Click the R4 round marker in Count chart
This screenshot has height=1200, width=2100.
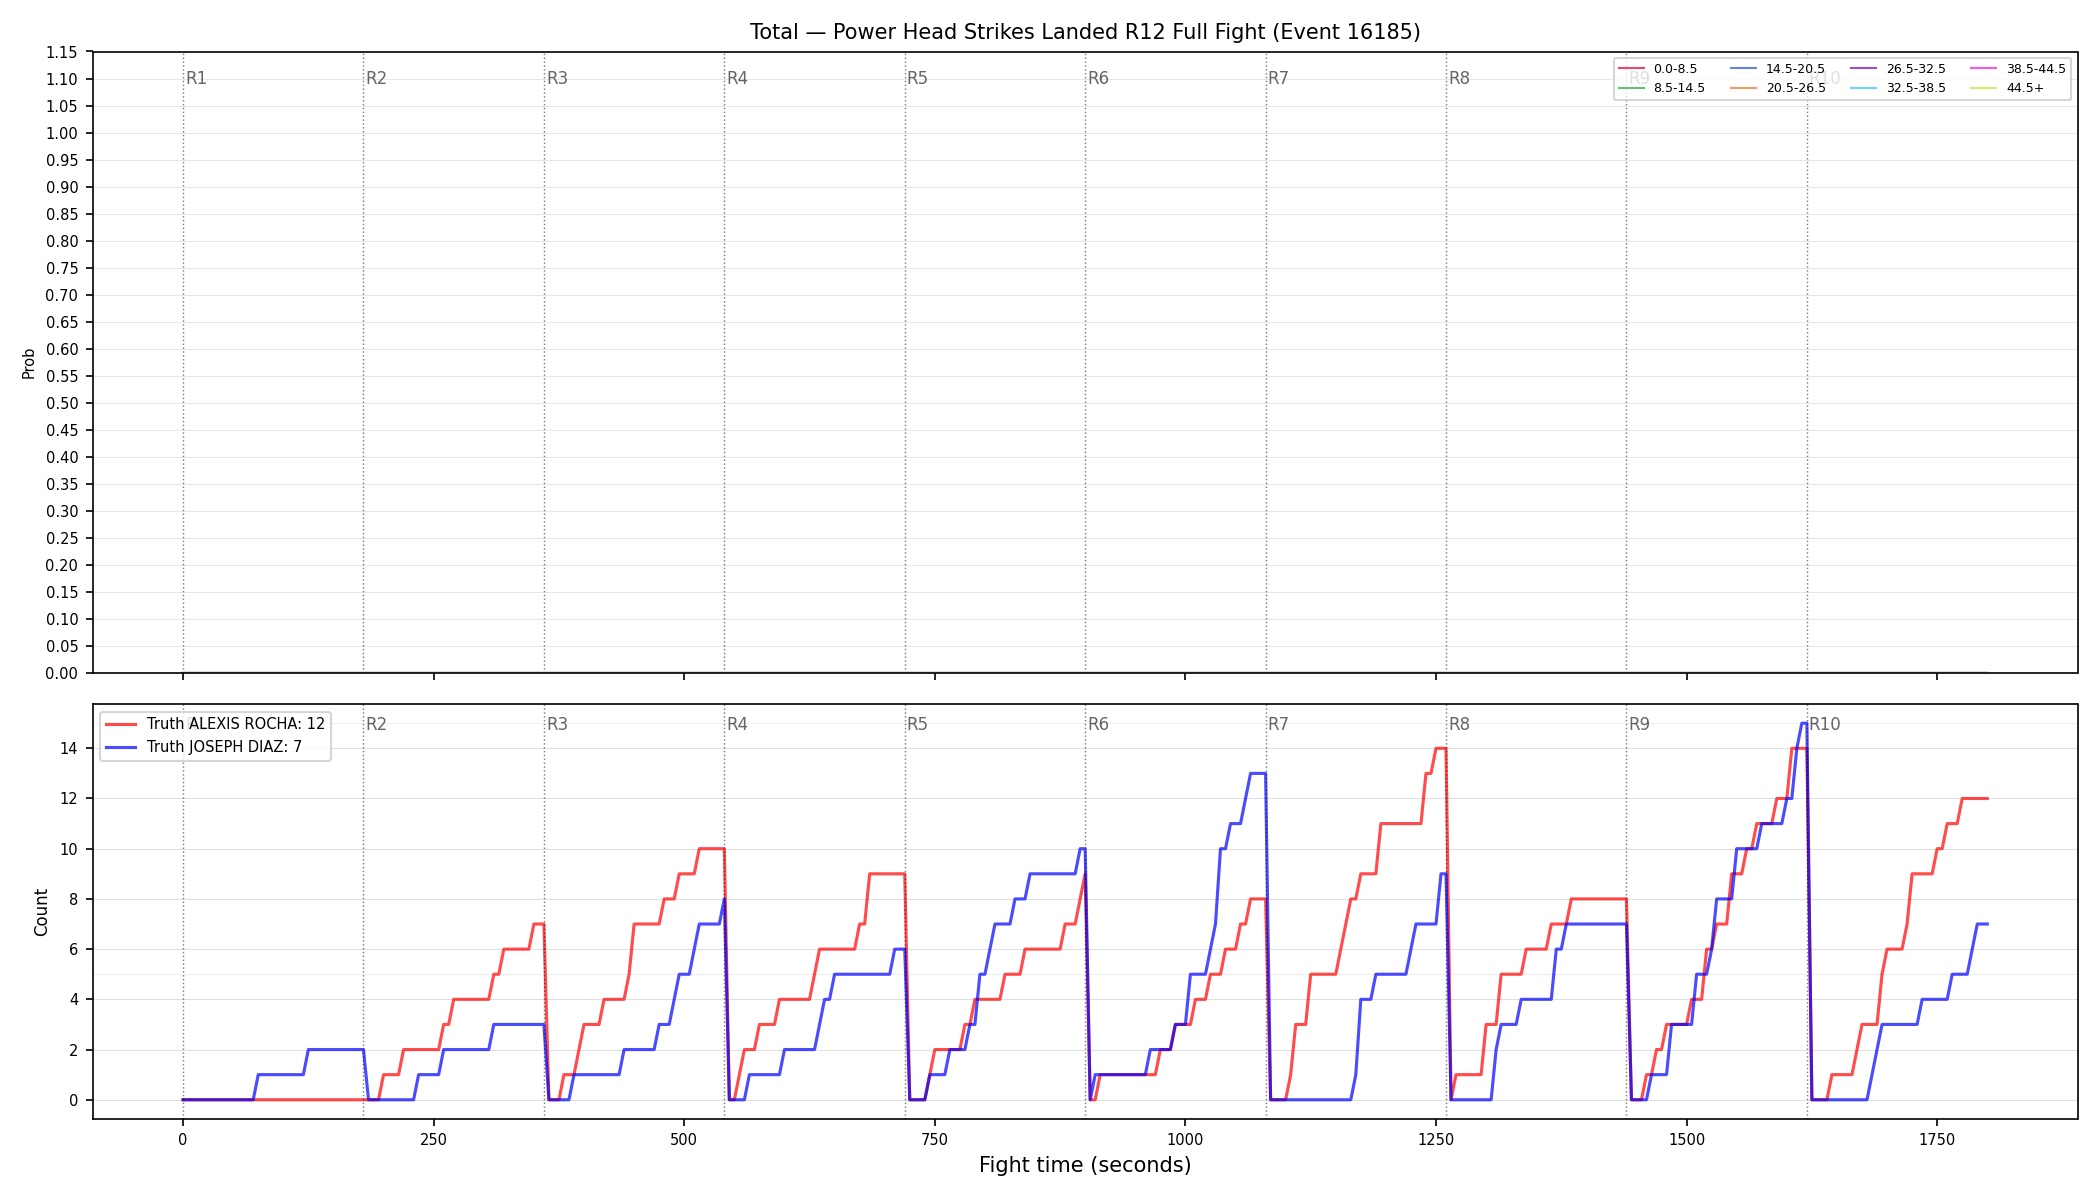click(737, 724)
